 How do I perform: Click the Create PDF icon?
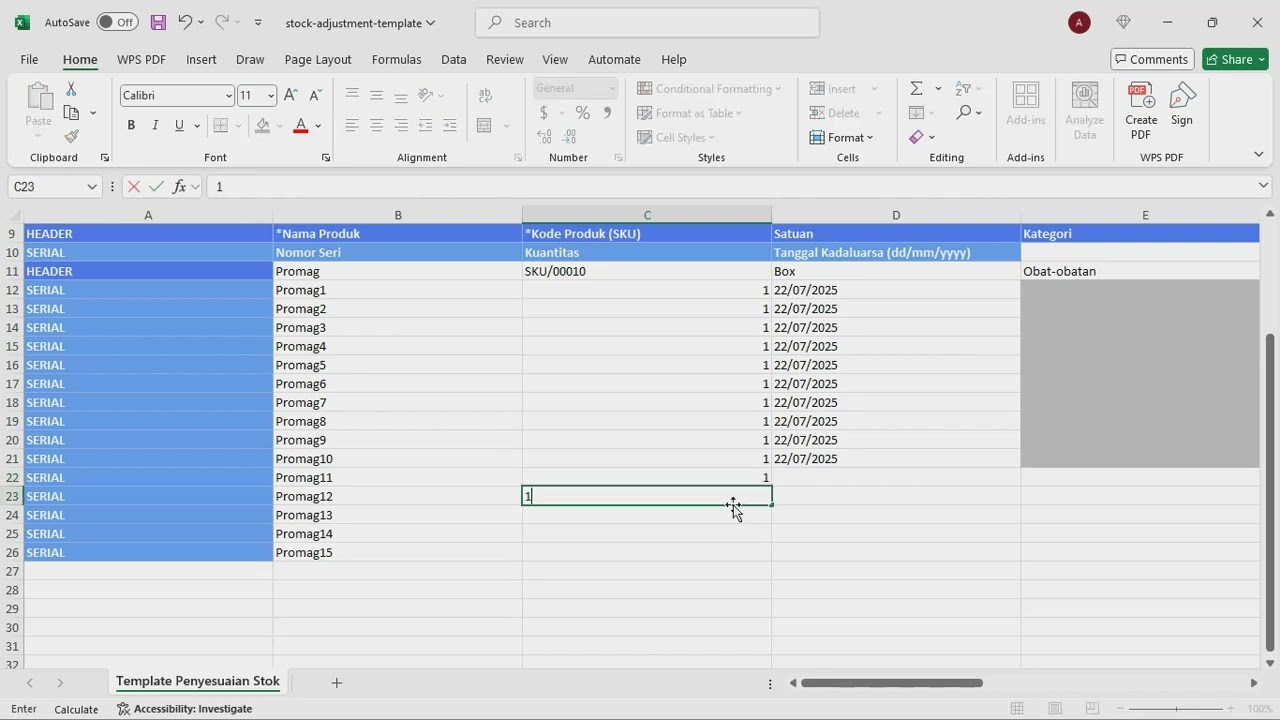click(1141, 111)
